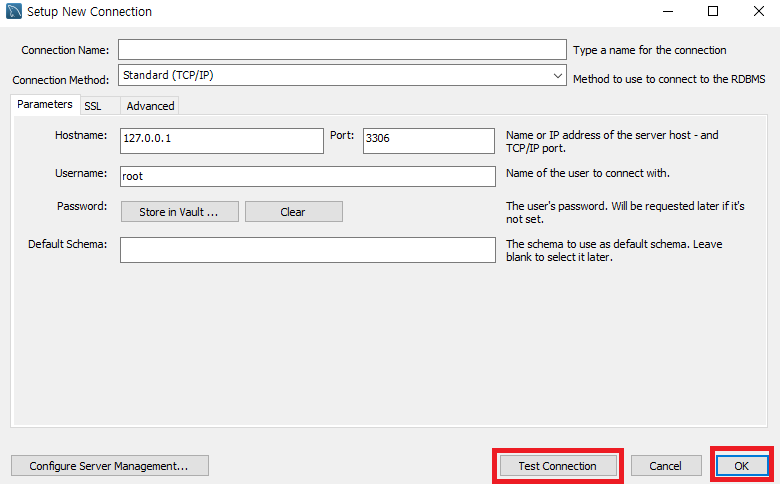Confirm with the OK button
This screenshot has height=484, width=780.
point(742,466)
